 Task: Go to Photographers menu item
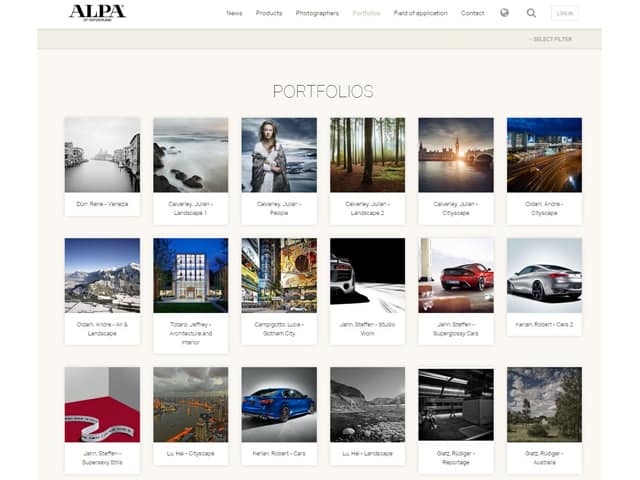pos(317,13)
